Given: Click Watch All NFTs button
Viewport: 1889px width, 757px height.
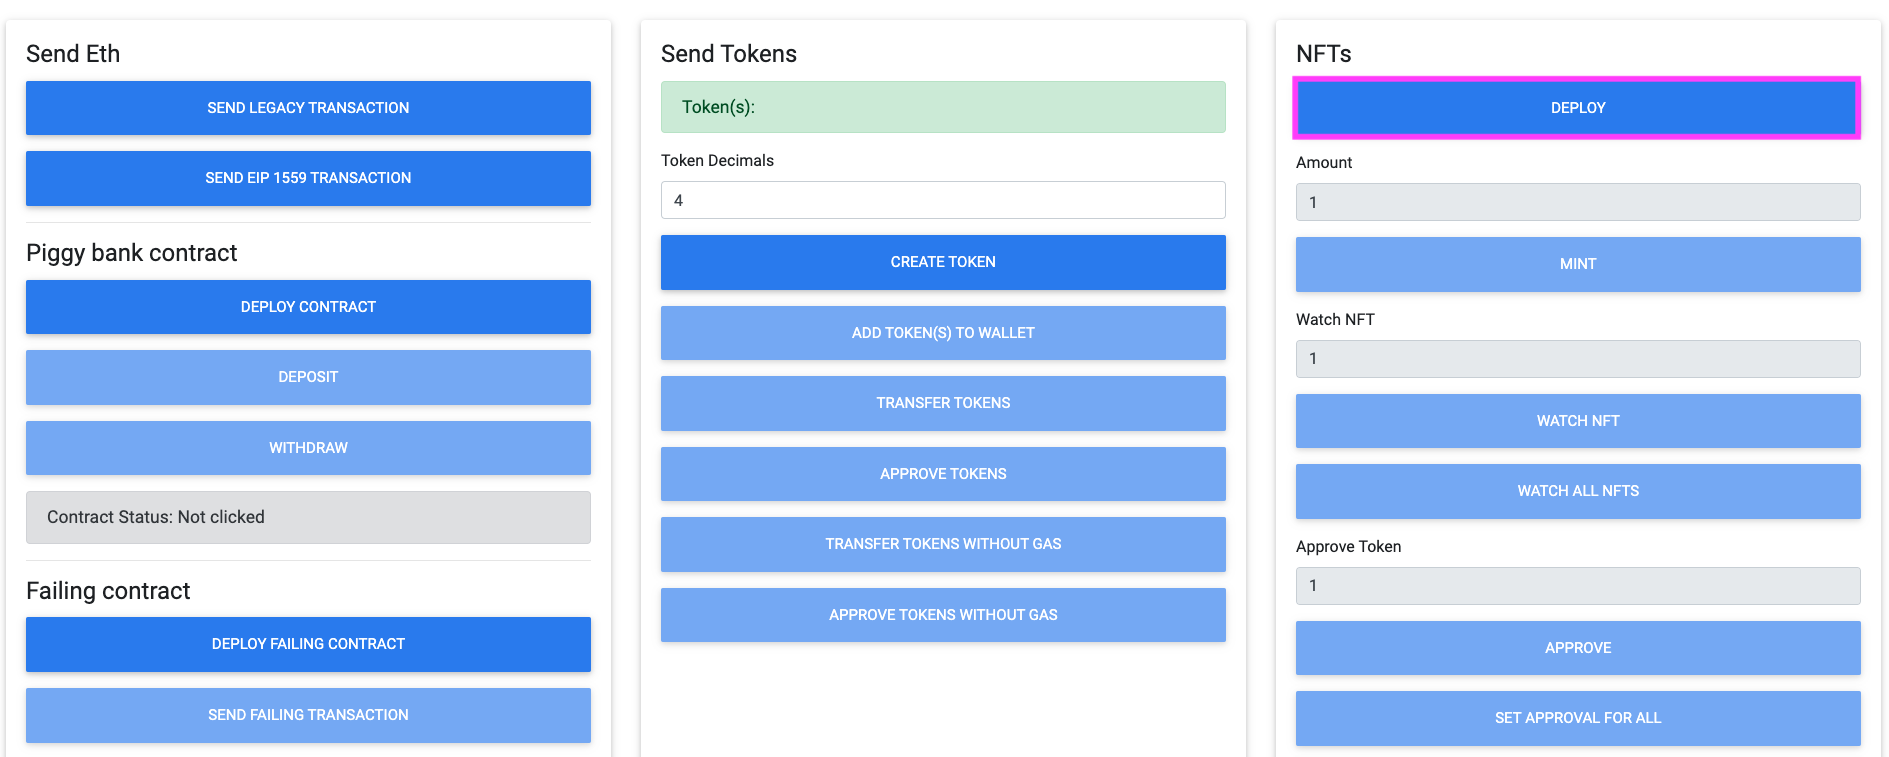Looking at the screenshot, I should click(x=1578, y=491).
